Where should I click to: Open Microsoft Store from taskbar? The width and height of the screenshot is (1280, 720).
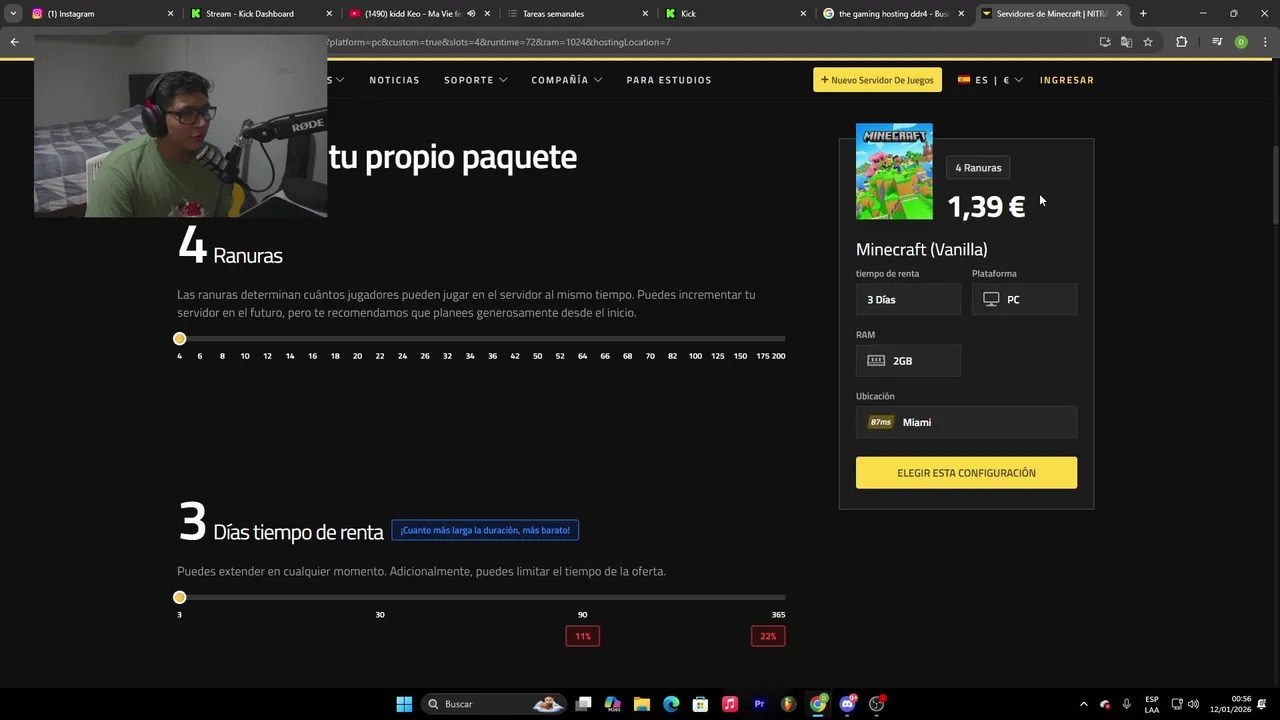700,704
